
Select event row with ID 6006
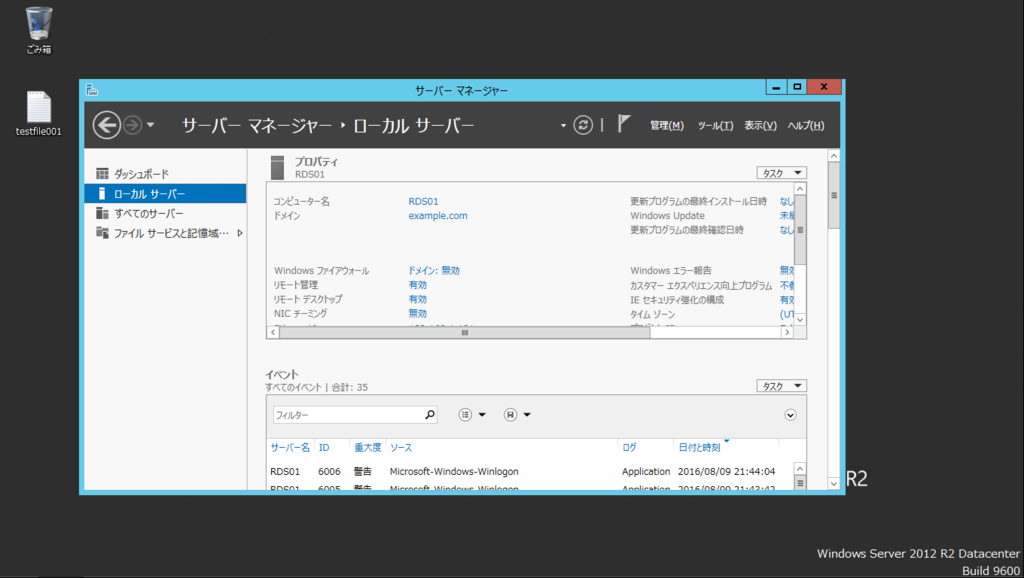click(529, 471)
